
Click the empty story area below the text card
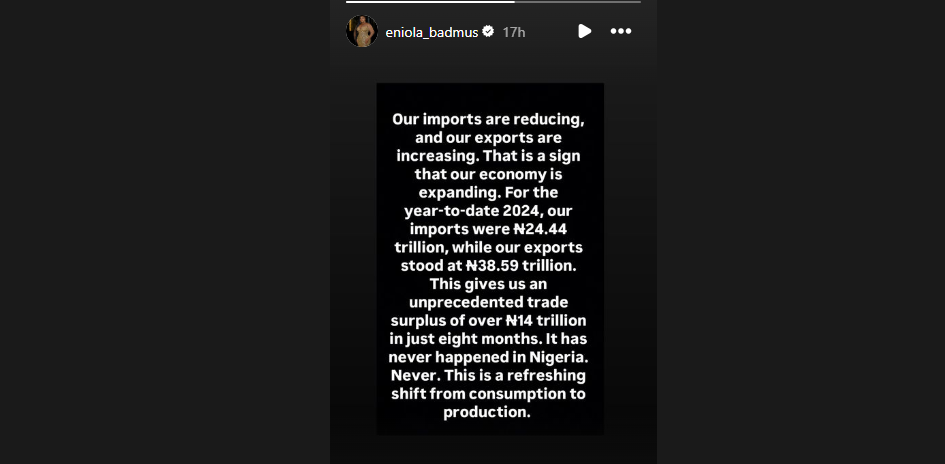(489, 449)
